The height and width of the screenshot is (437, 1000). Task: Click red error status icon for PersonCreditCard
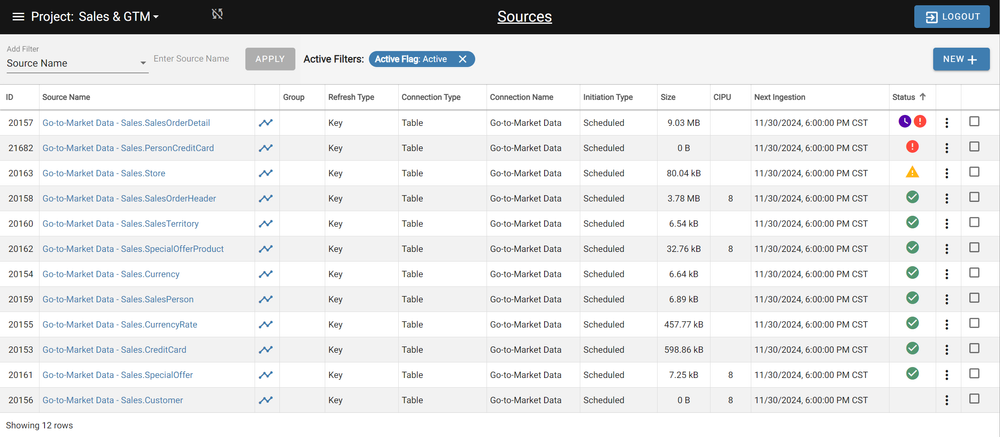coord(913,147)
